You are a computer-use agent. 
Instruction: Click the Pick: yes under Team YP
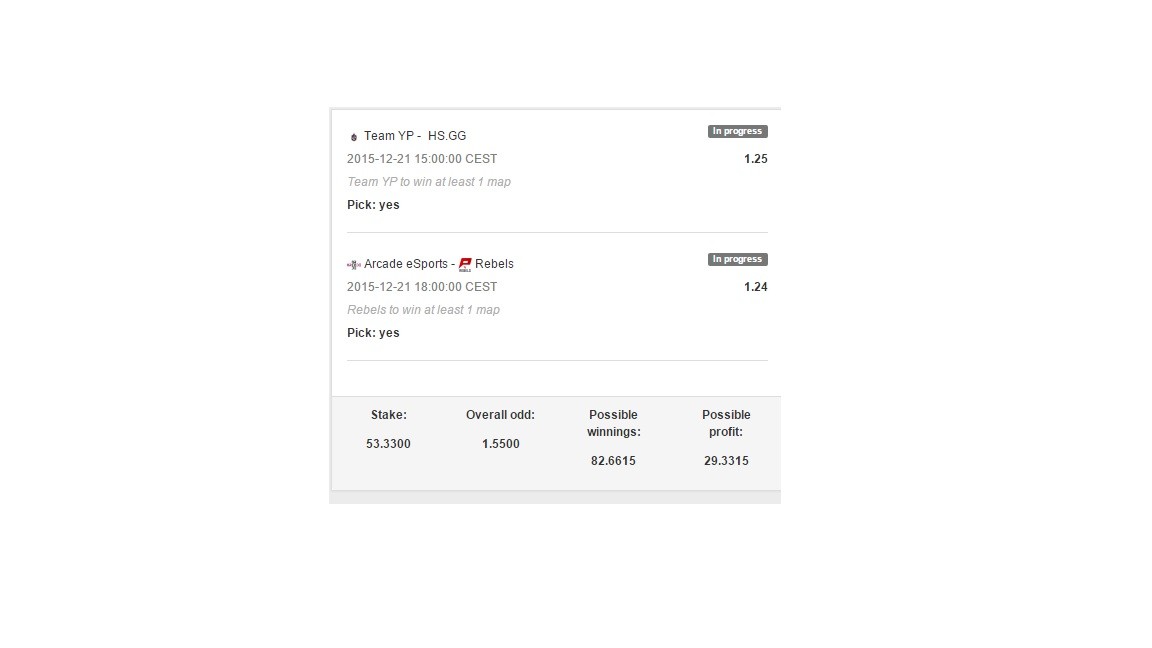(x=373, y=205)
